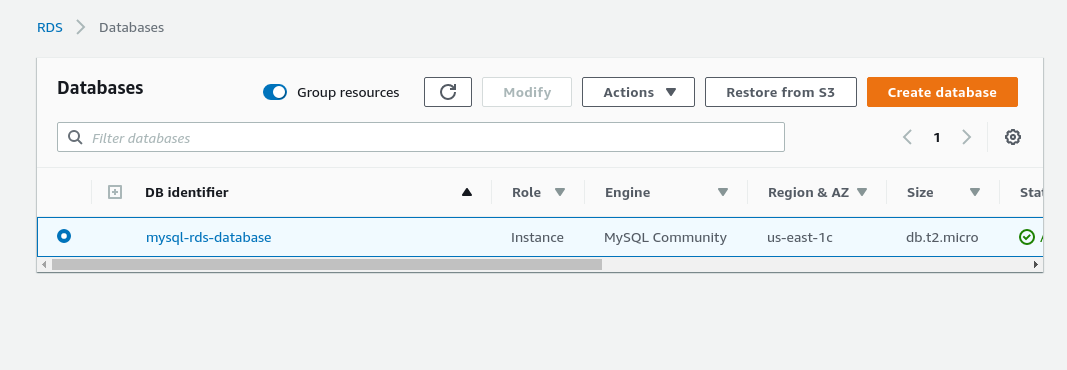
Task: Sort by the Engine column arrow
Action: 723,192
